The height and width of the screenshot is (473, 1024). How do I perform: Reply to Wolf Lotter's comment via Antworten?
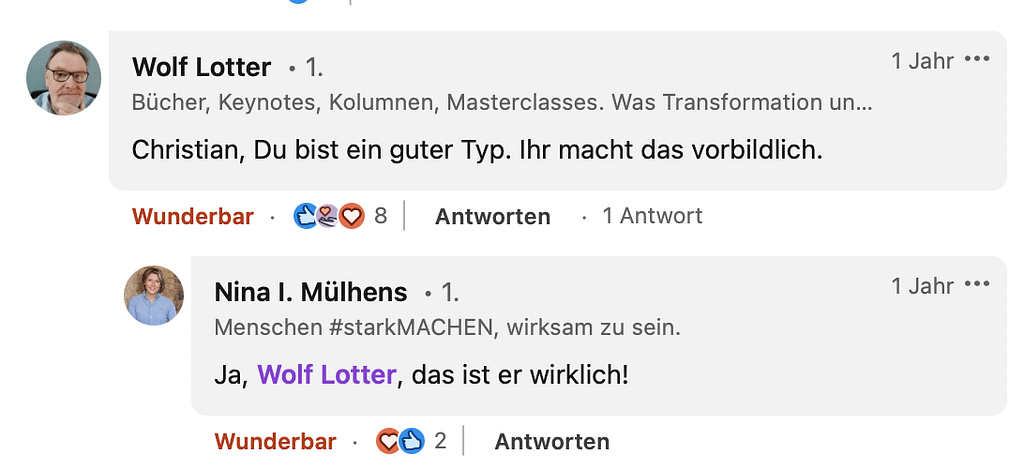(492, 216)
